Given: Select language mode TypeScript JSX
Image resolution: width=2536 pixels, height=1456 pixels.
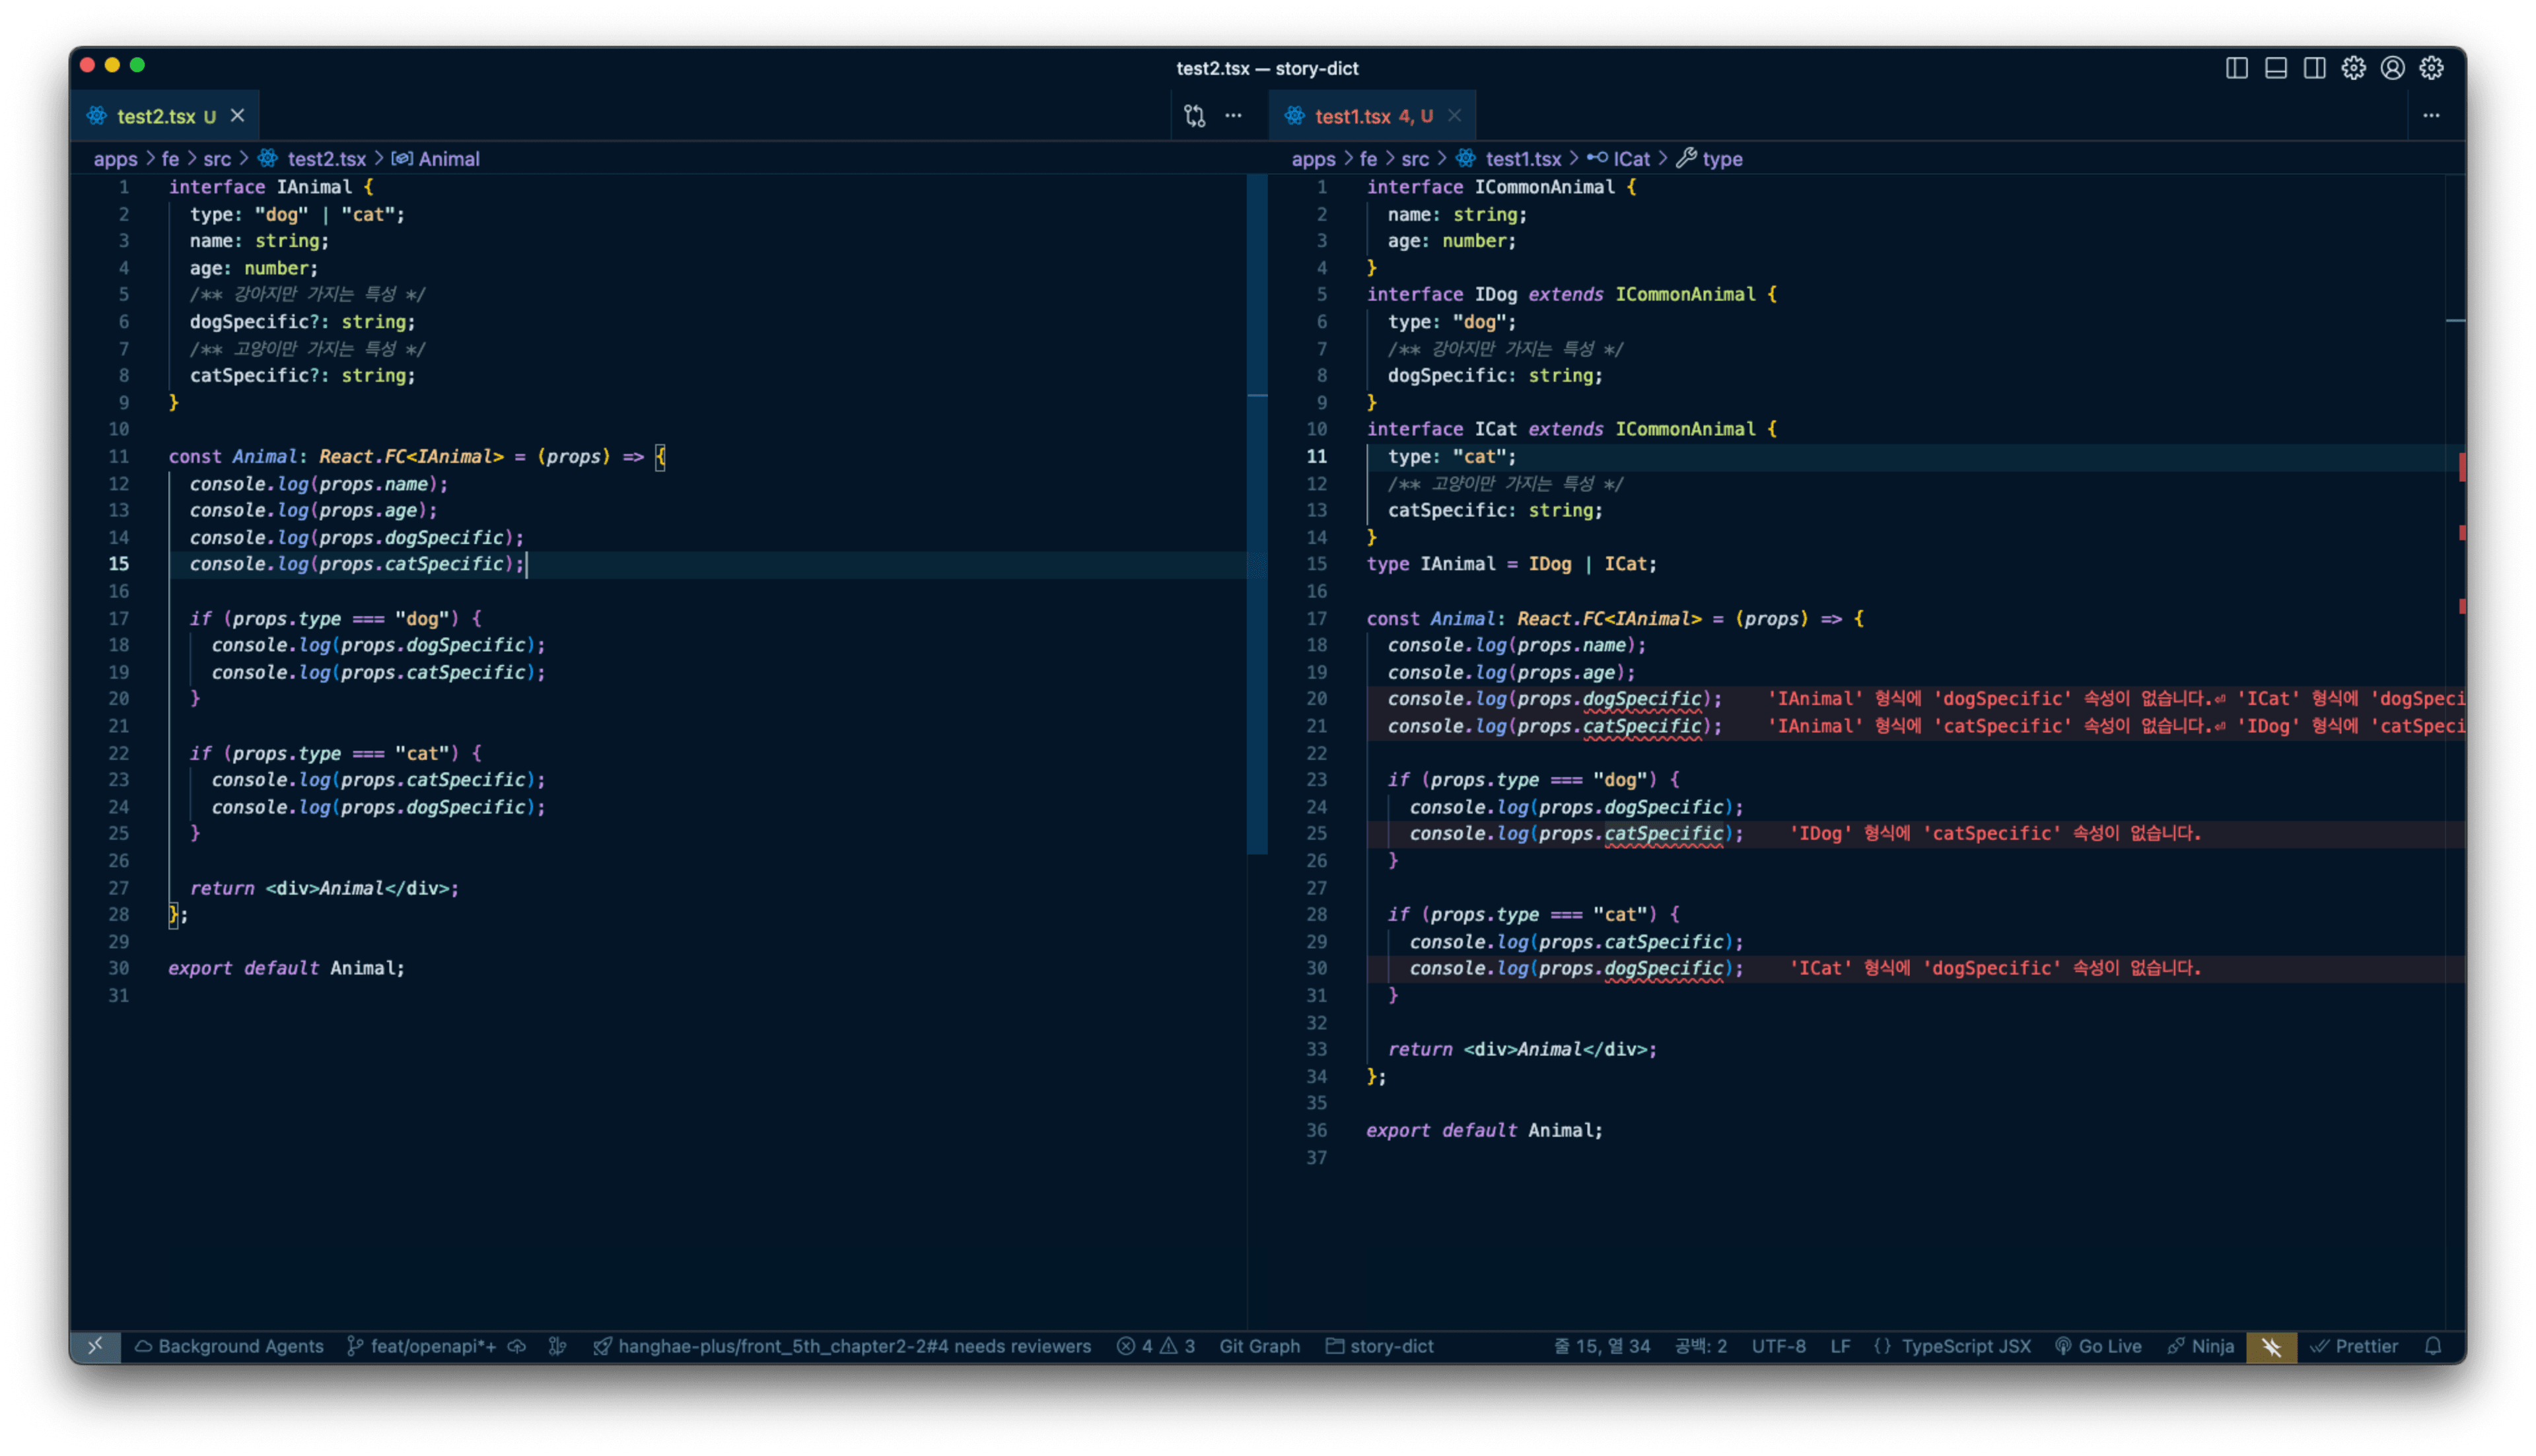Looking at the screenshot, I should tap(1966, 1347).
